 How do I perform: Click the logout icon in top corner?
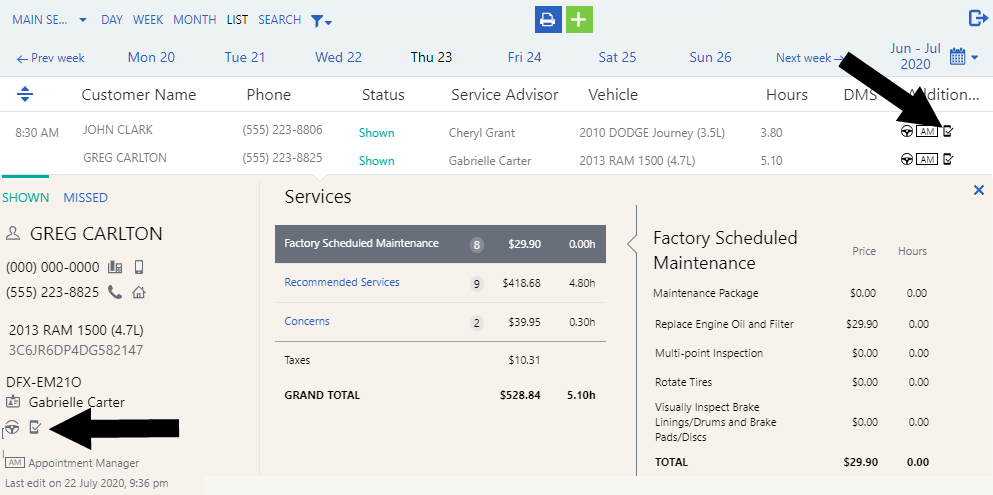(977, 18)
